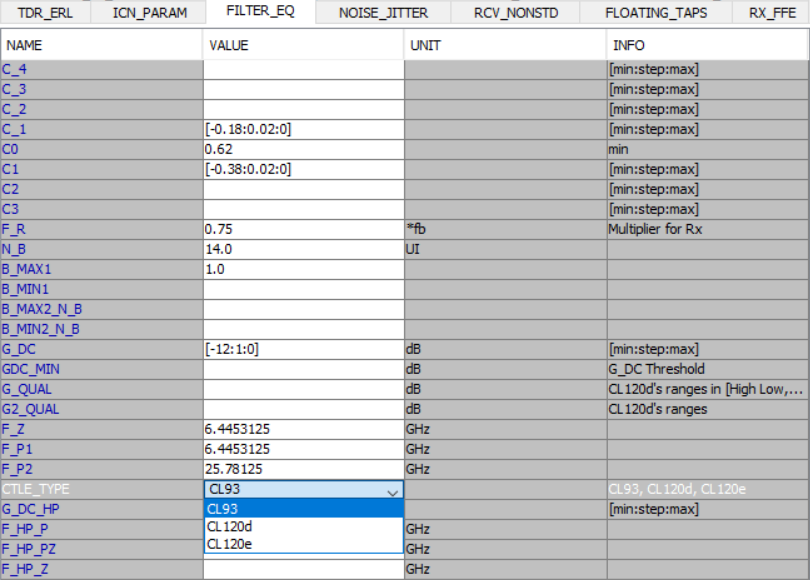Select the GDC_MIN parameter name
Screen dimensions: 810x580
tap(102, 369)
